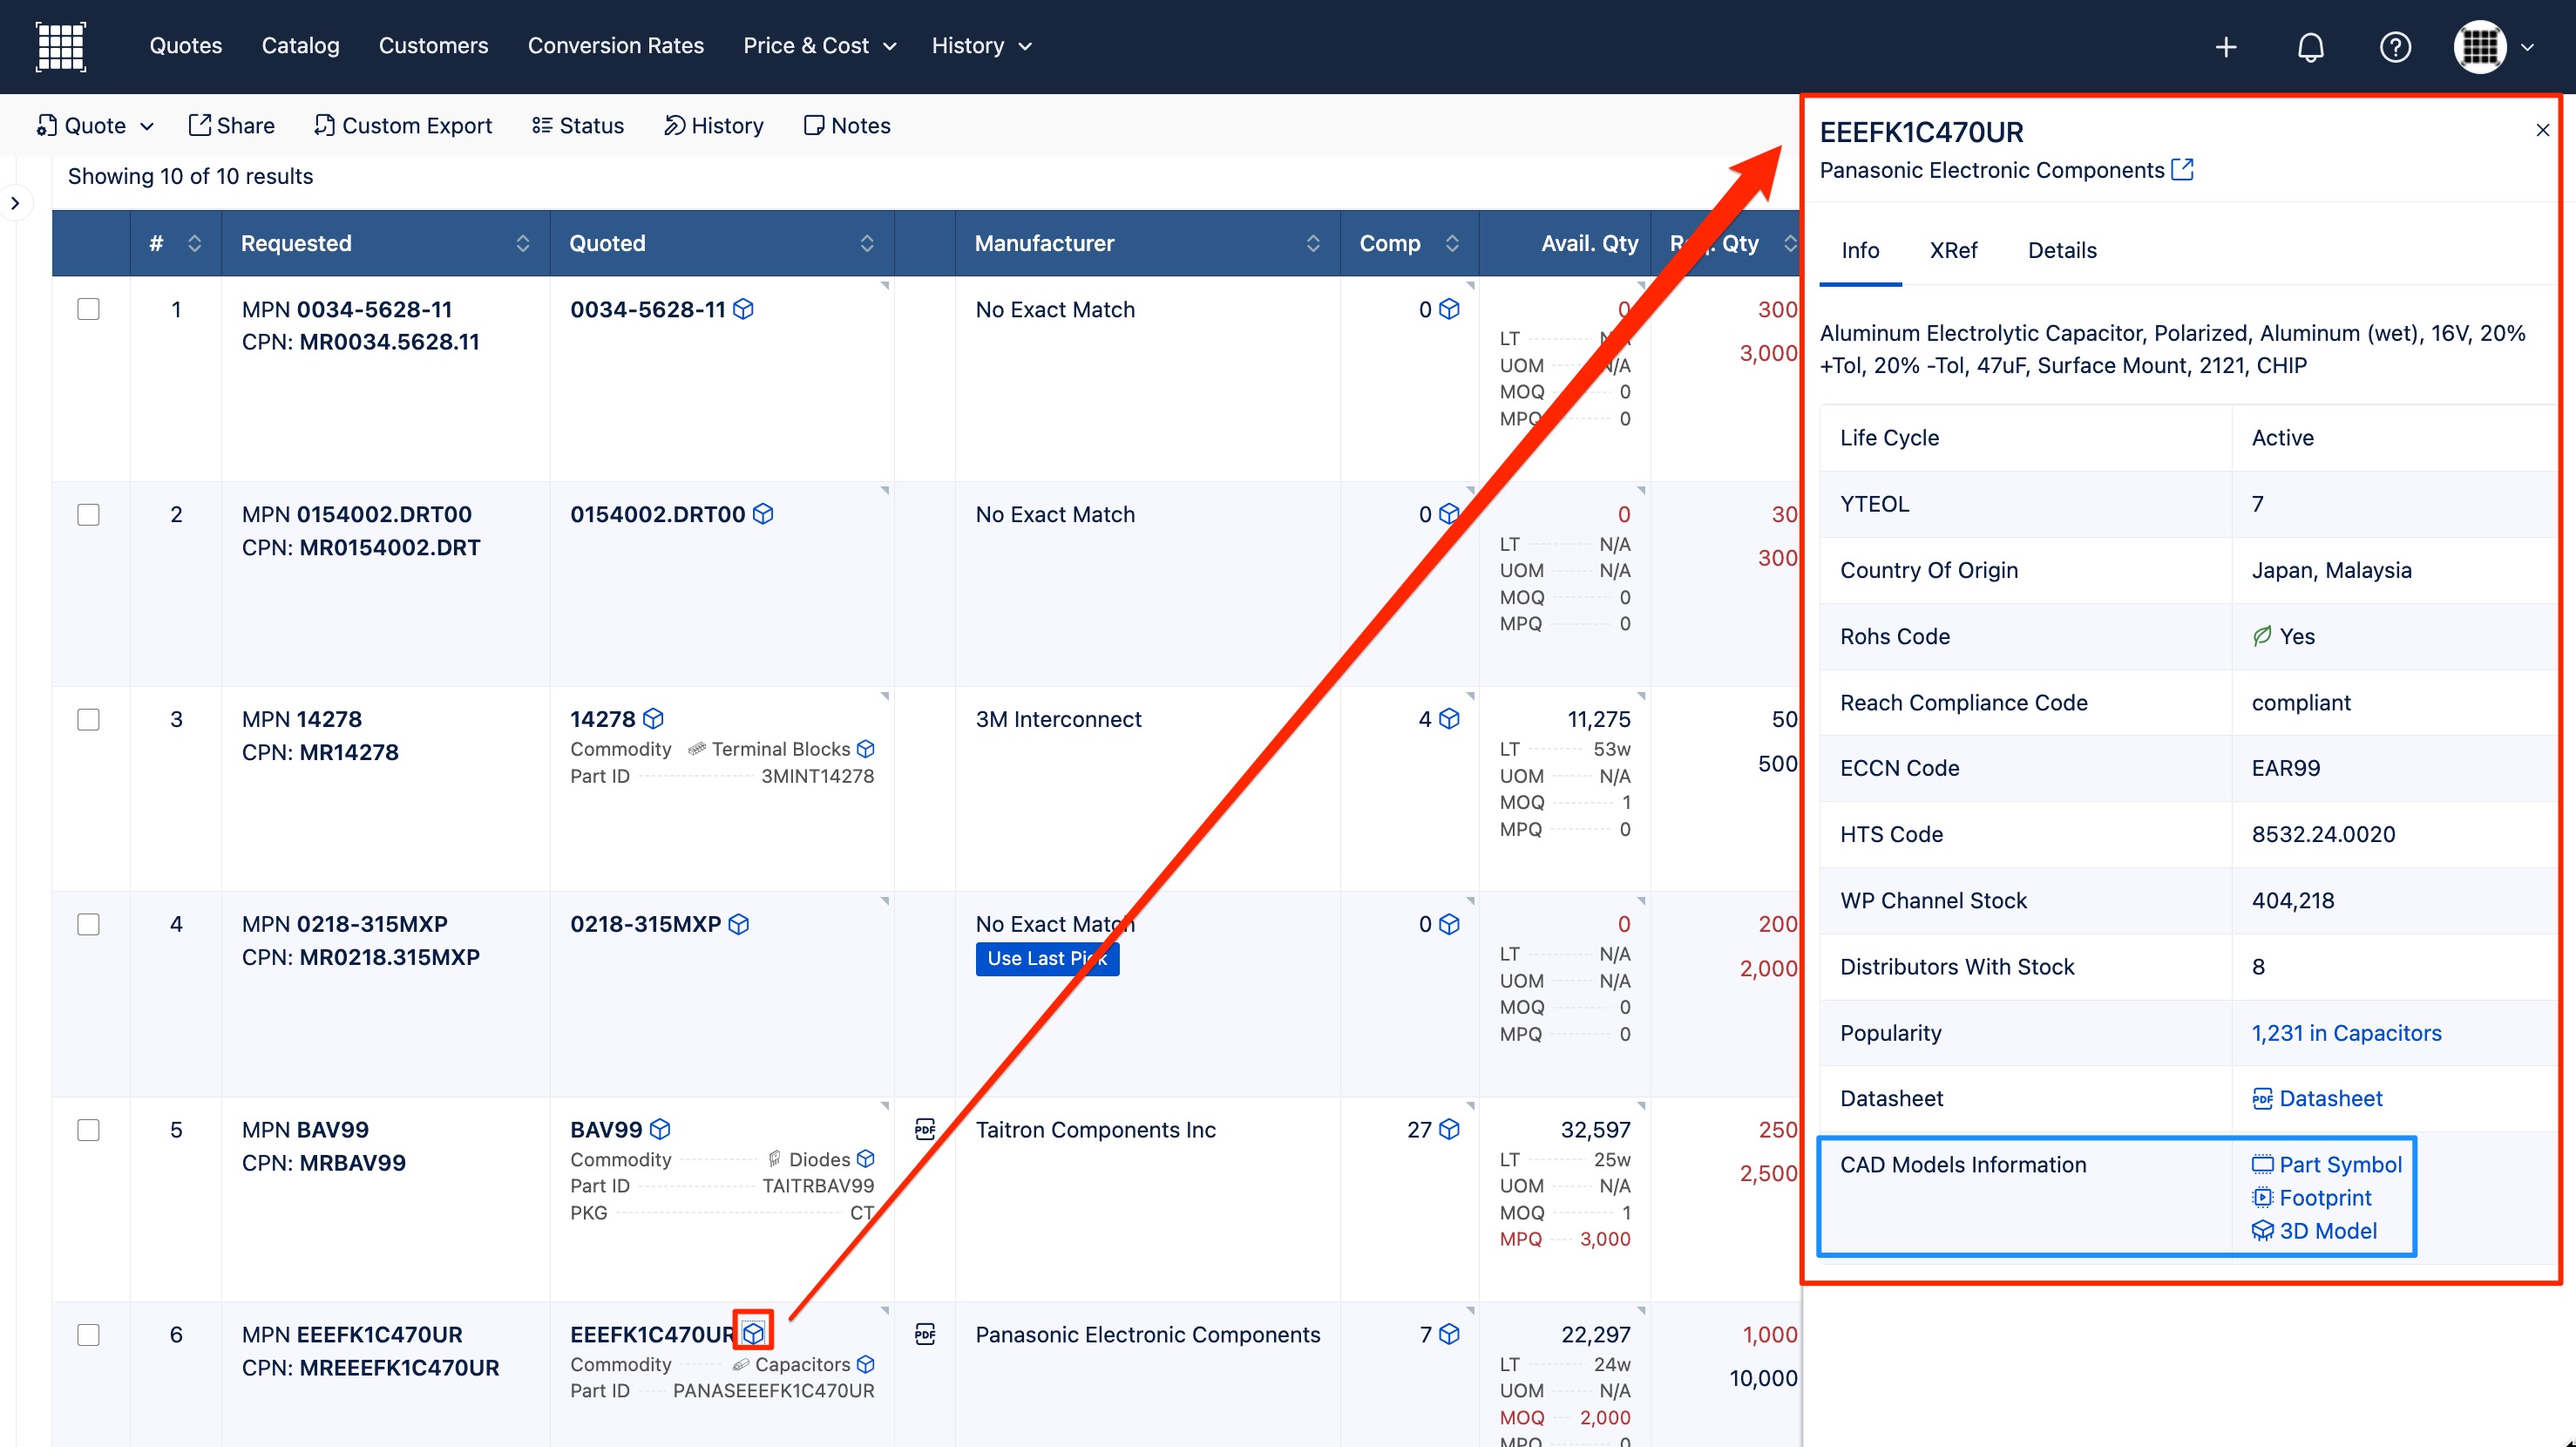Click cube icon beside Comp count 27

[1449, 1129]
